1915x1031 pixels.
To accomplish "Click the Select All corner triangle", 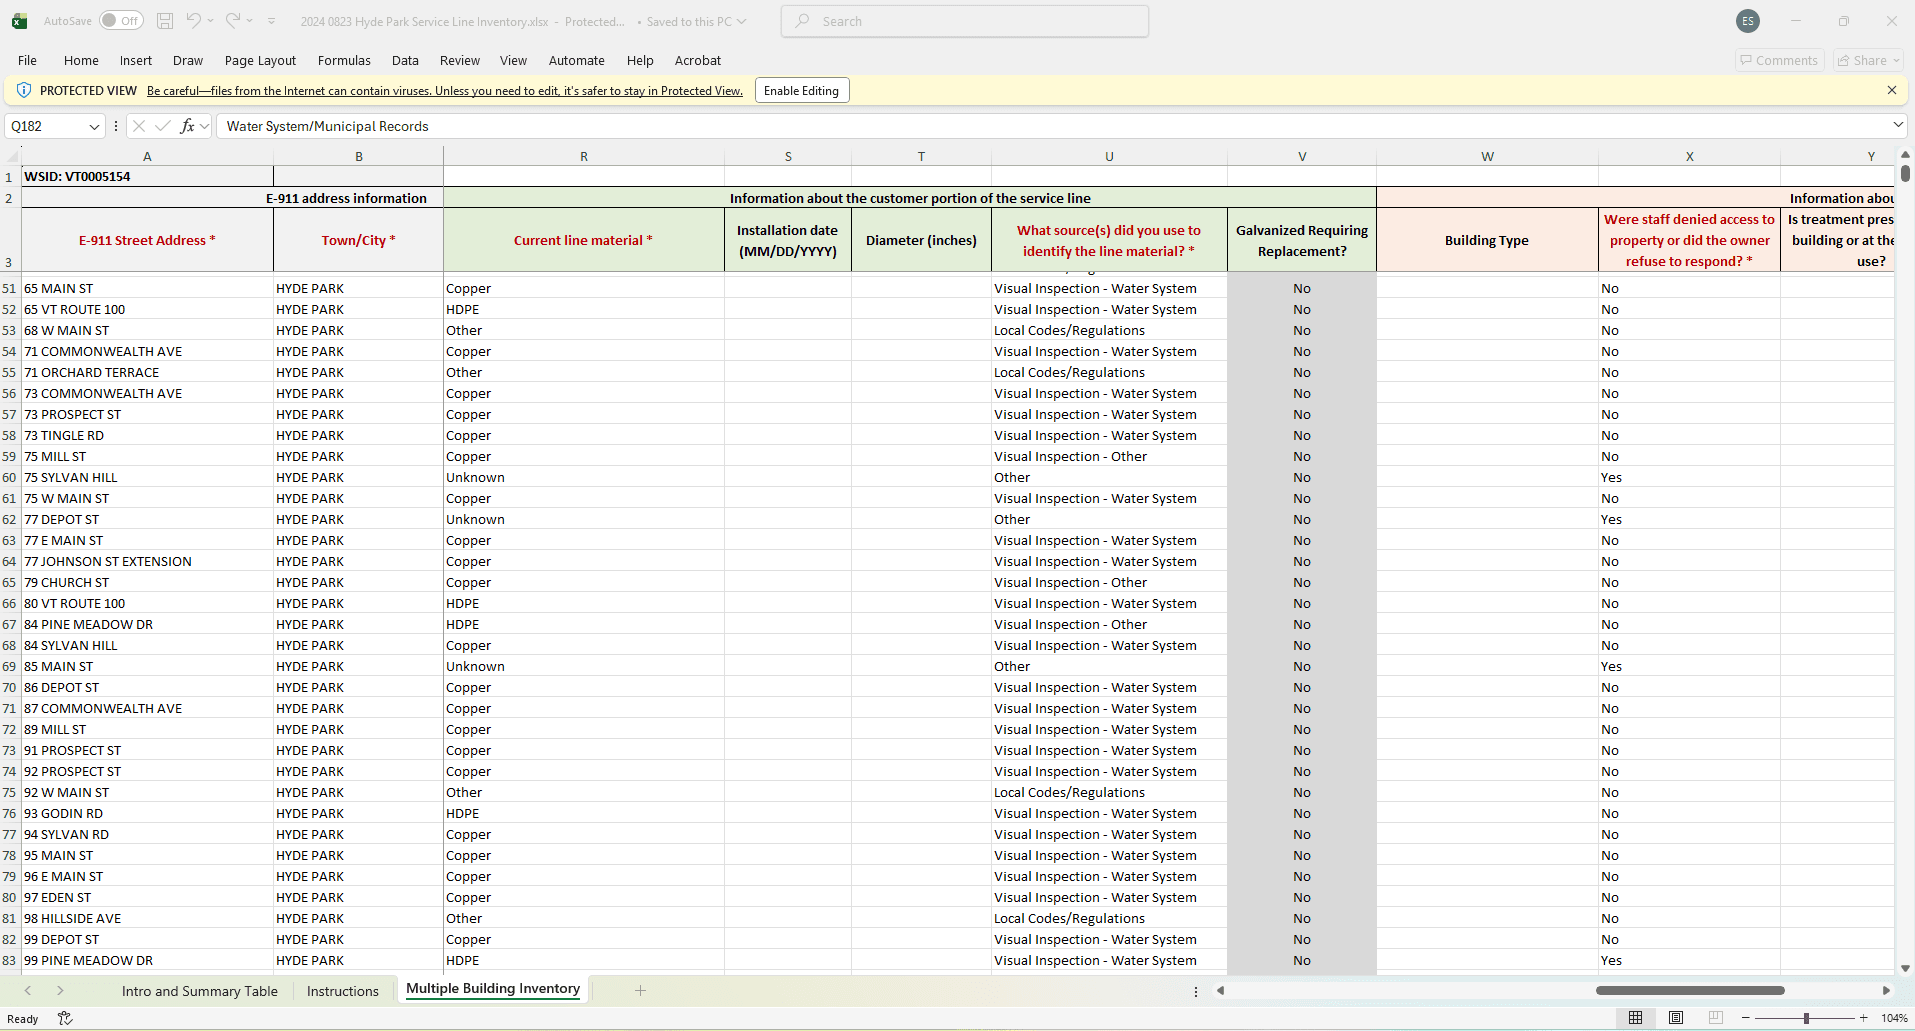I will [x=11, y=156].
